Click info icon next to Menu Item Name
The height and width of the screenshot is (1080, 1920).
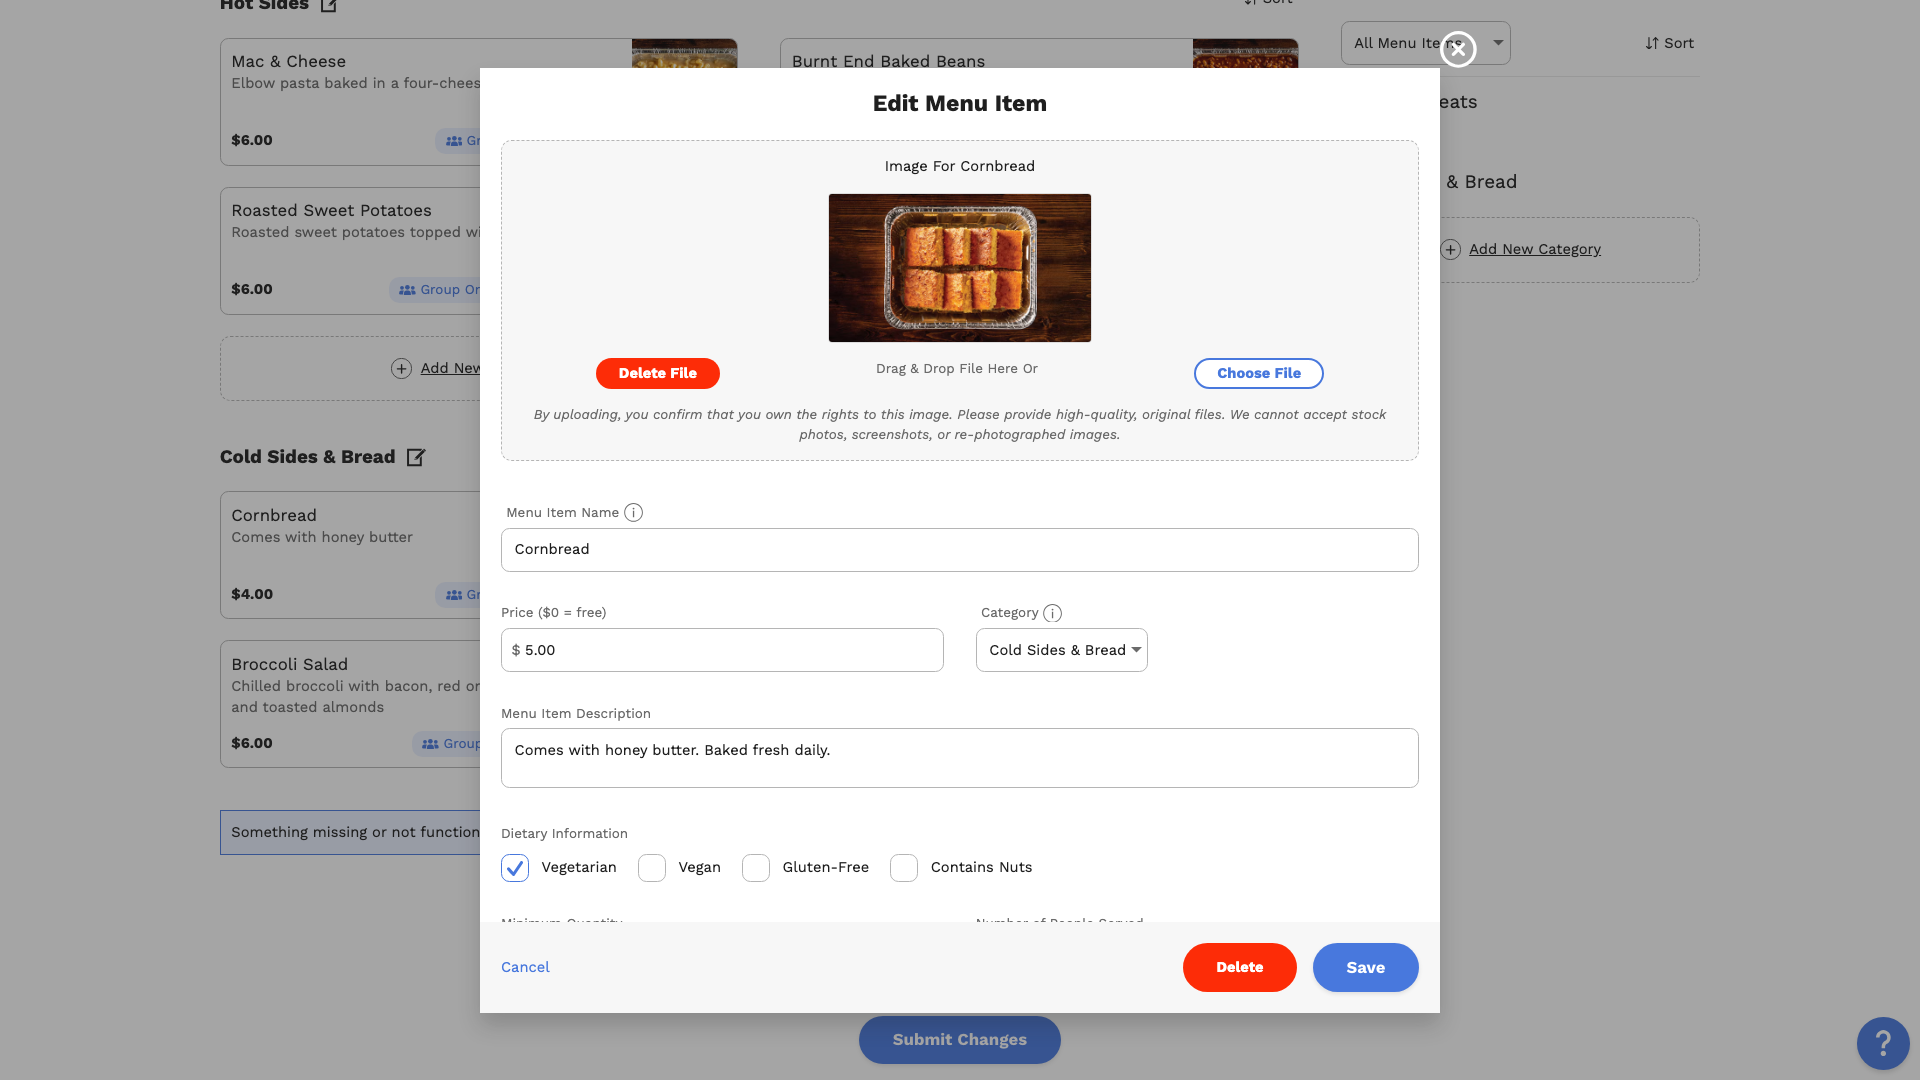[x=633, y=513]
